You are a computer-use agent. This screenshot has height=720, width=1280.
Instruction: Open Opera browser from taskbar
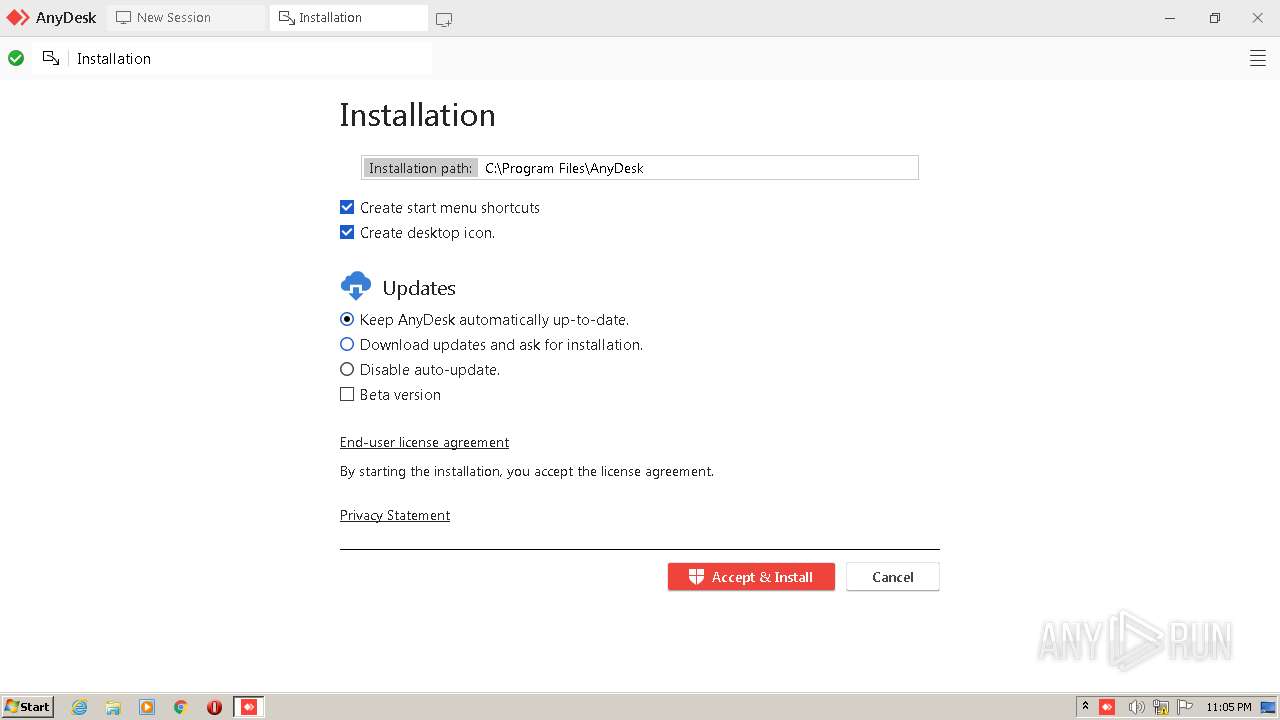(214, 707)
